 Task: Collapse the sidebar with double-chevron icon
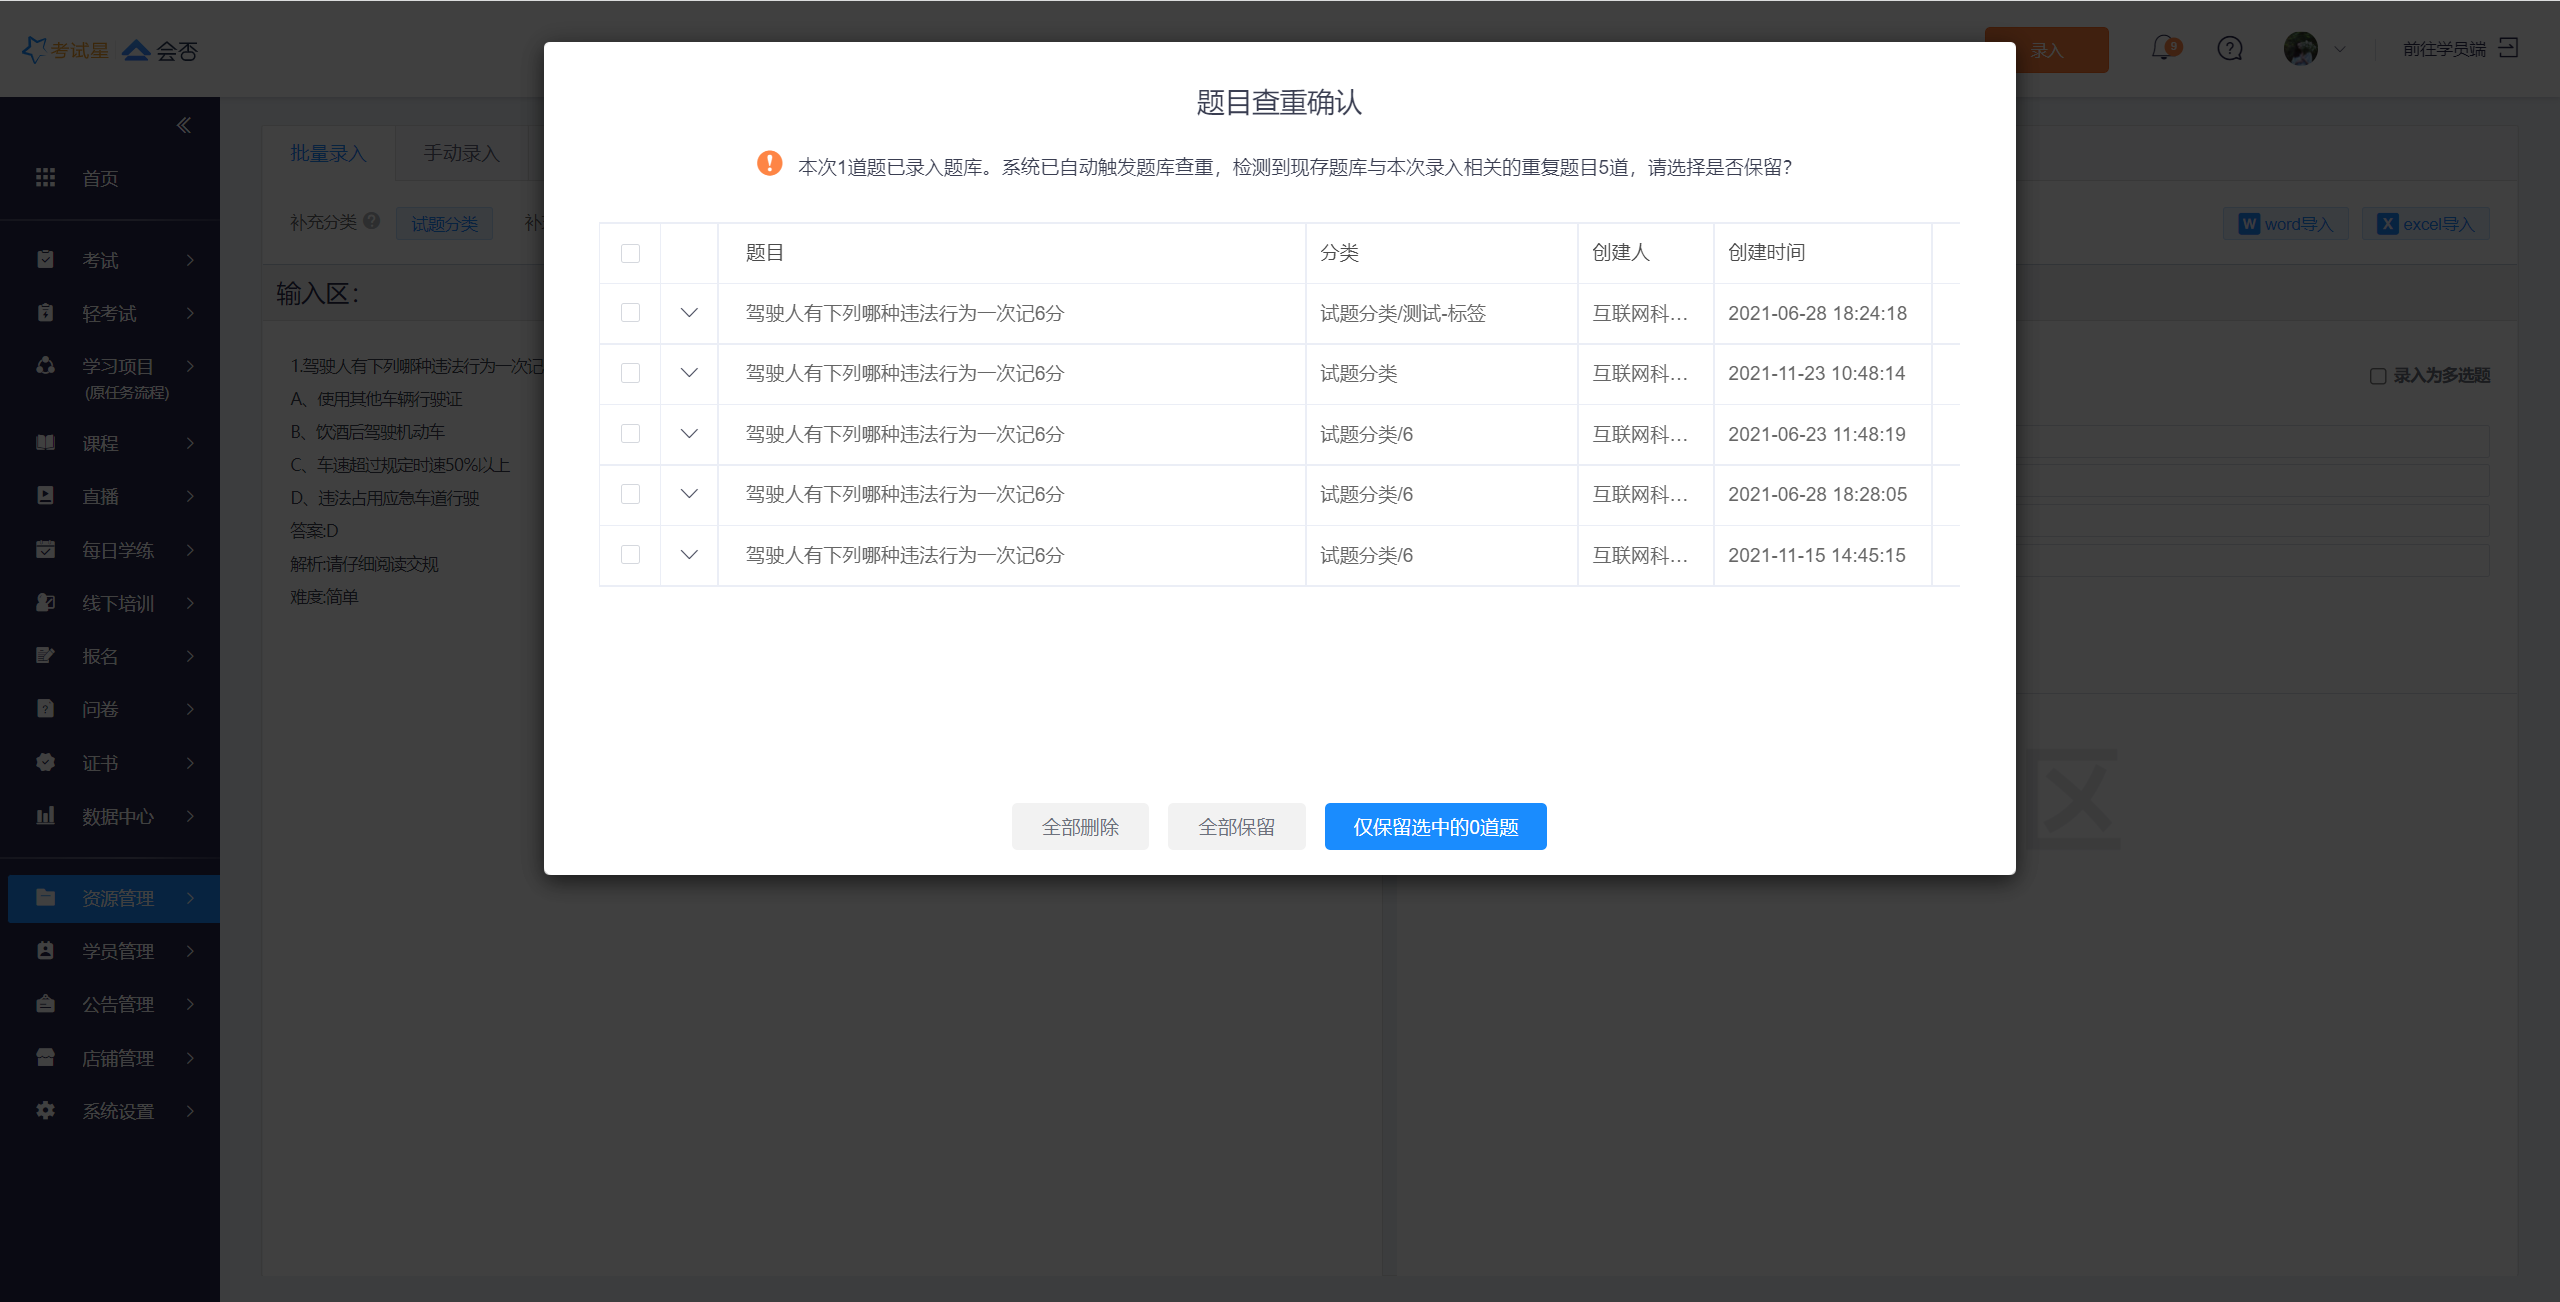point(184,125)
